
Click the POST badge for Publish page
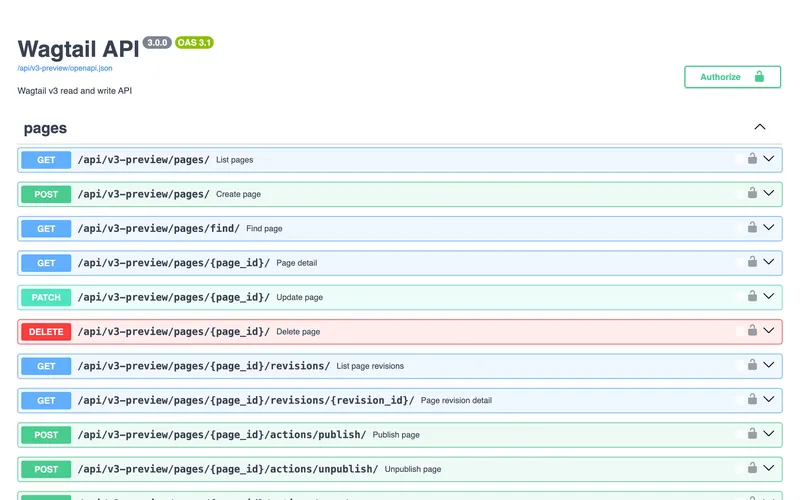[46, 435]
